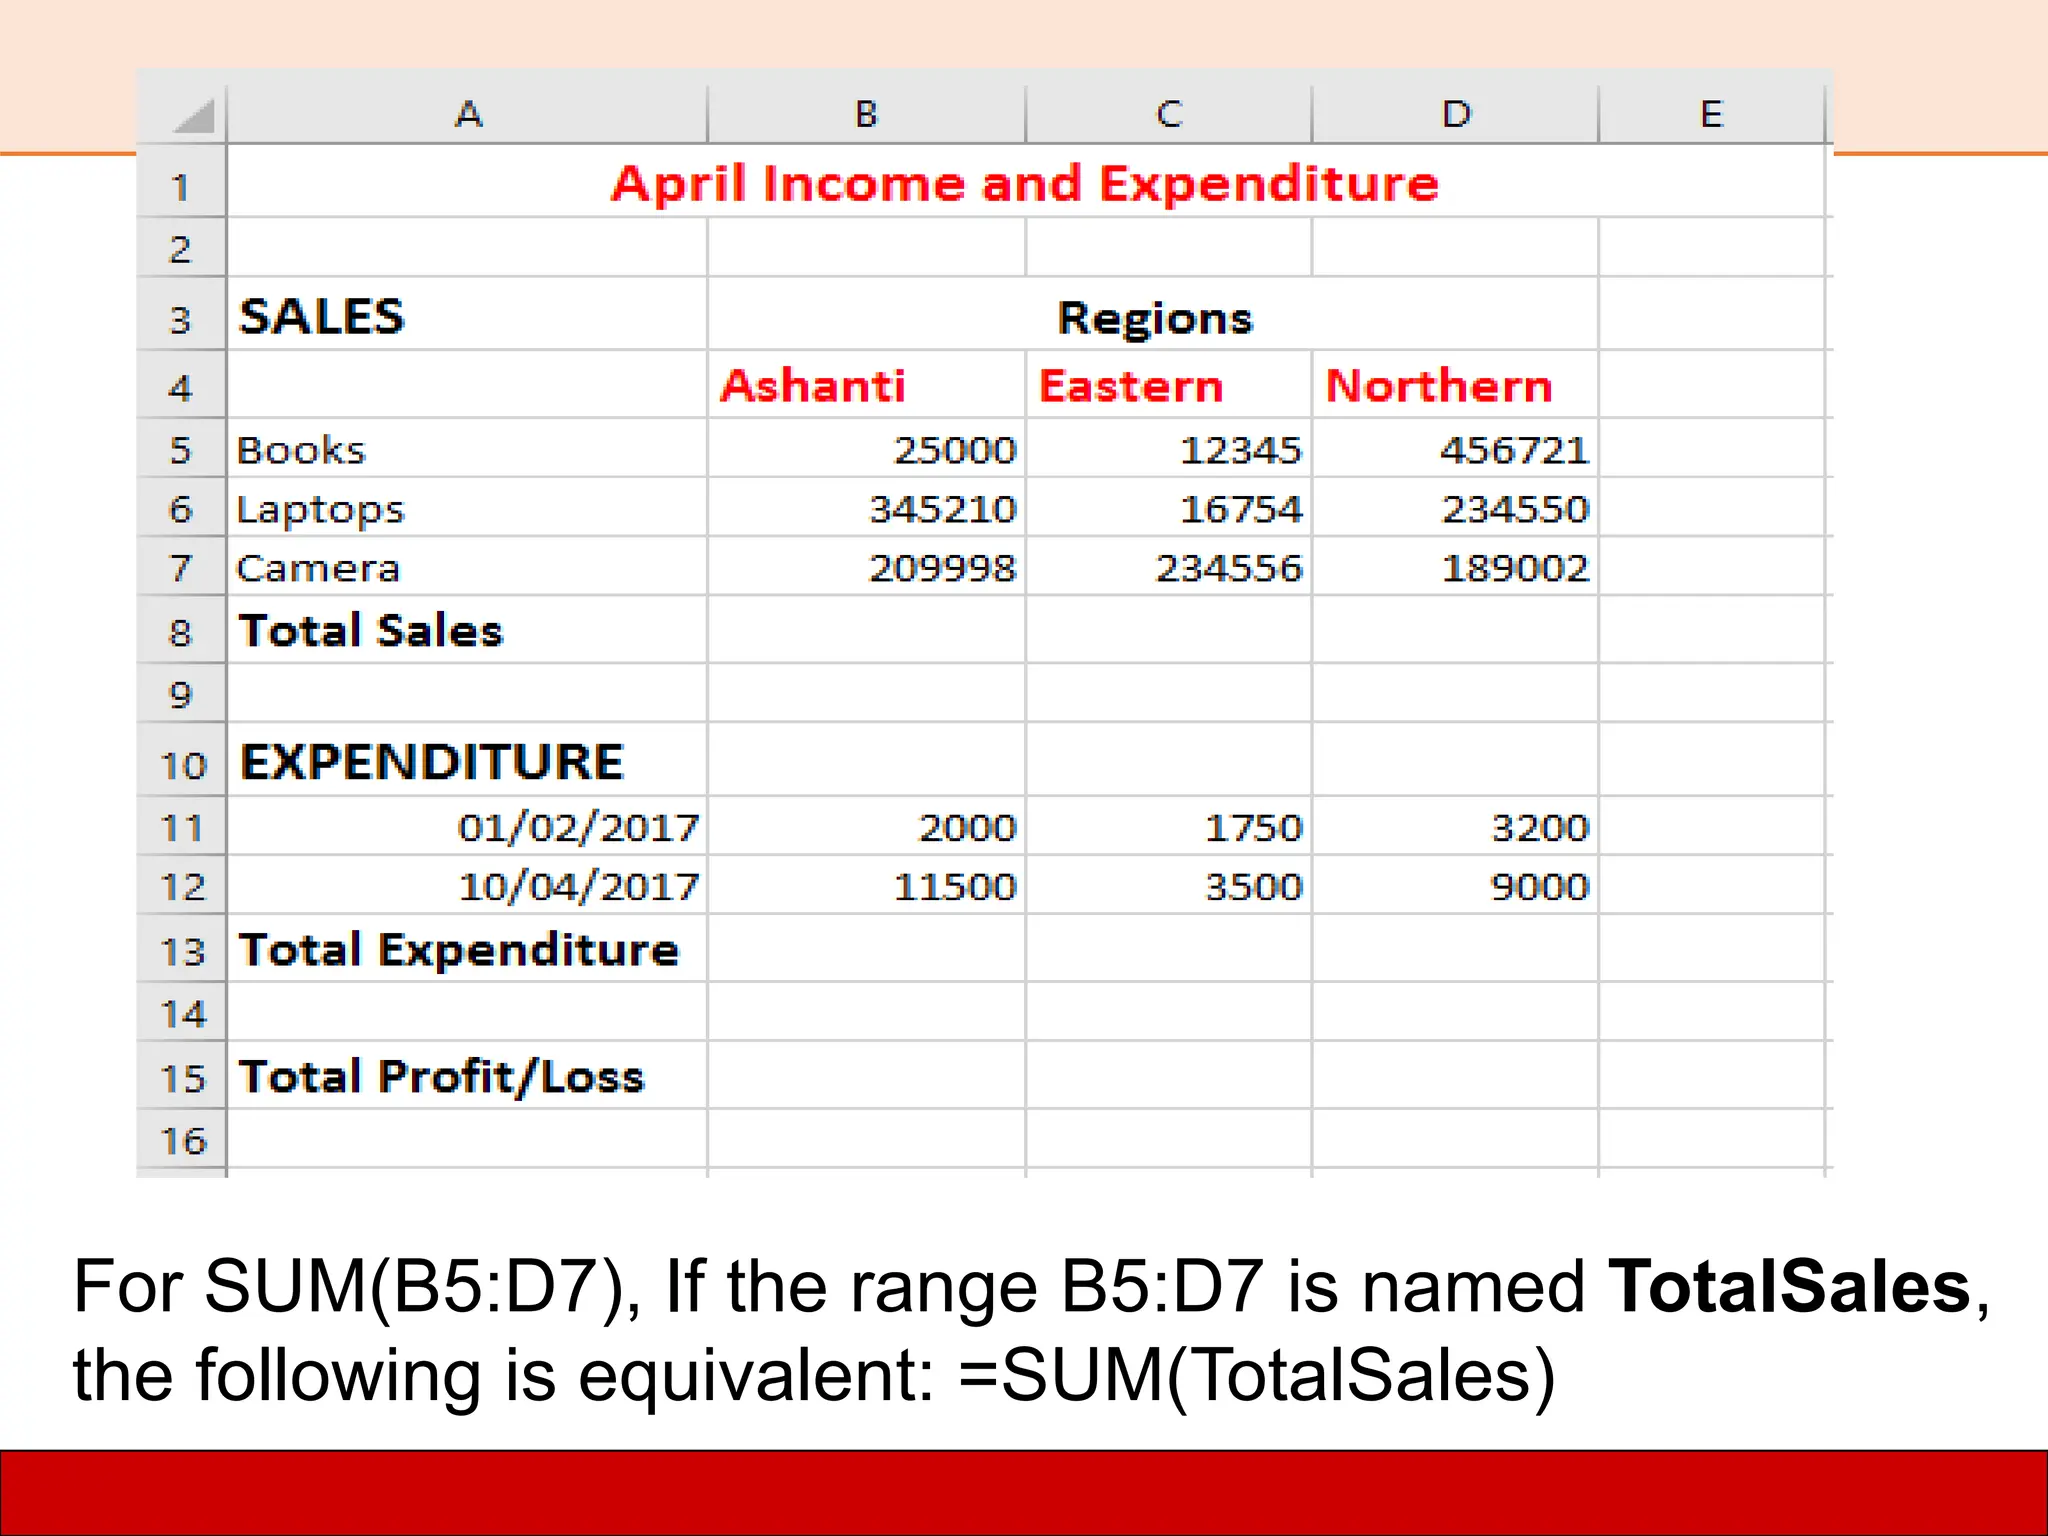Select row 11 header
The image size is (2048, 1536).
coord(181,826)
